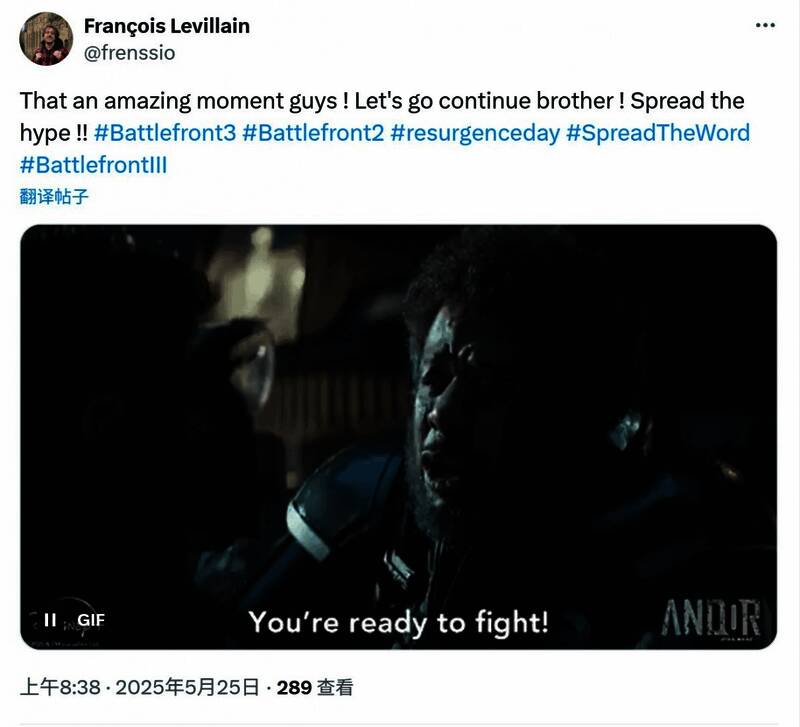Viewport: 800px width, 727px height.
Task: Click the @frenssio handle
Action: pos(130,53)
